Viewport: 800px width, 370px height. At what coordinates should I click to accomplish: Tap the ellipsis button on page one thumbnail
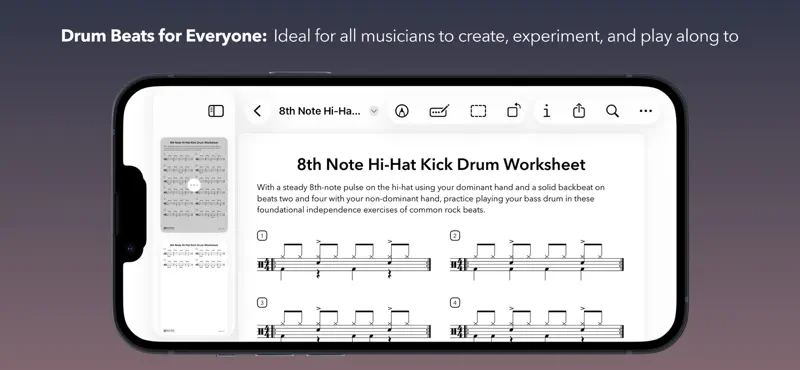194,185
